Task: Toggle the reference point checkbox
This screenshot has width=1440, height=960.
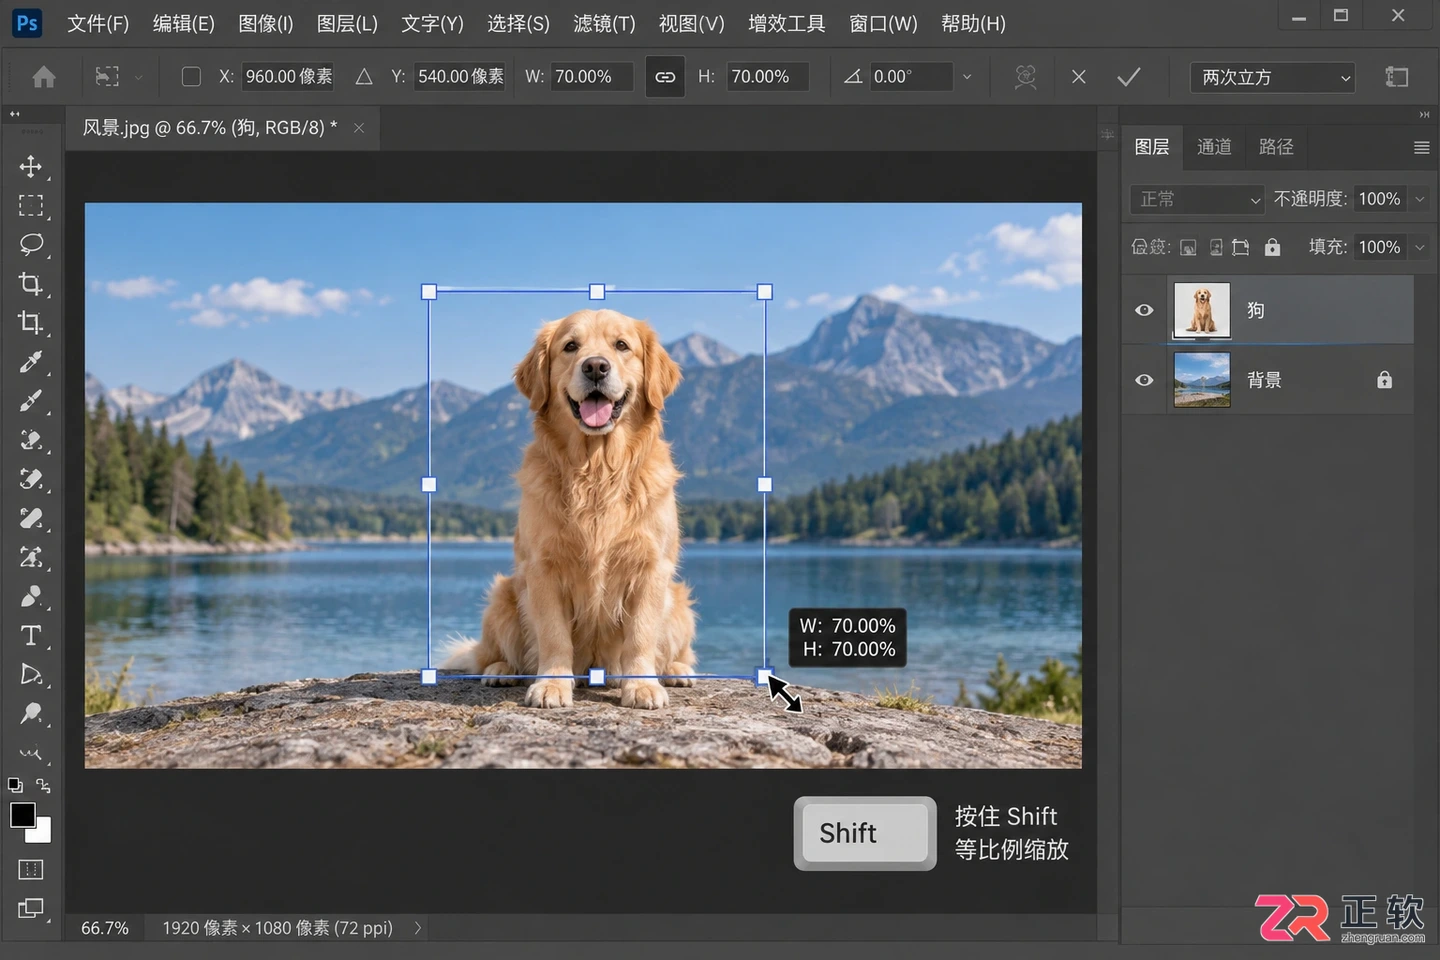Action: click(x=191, y=77)
